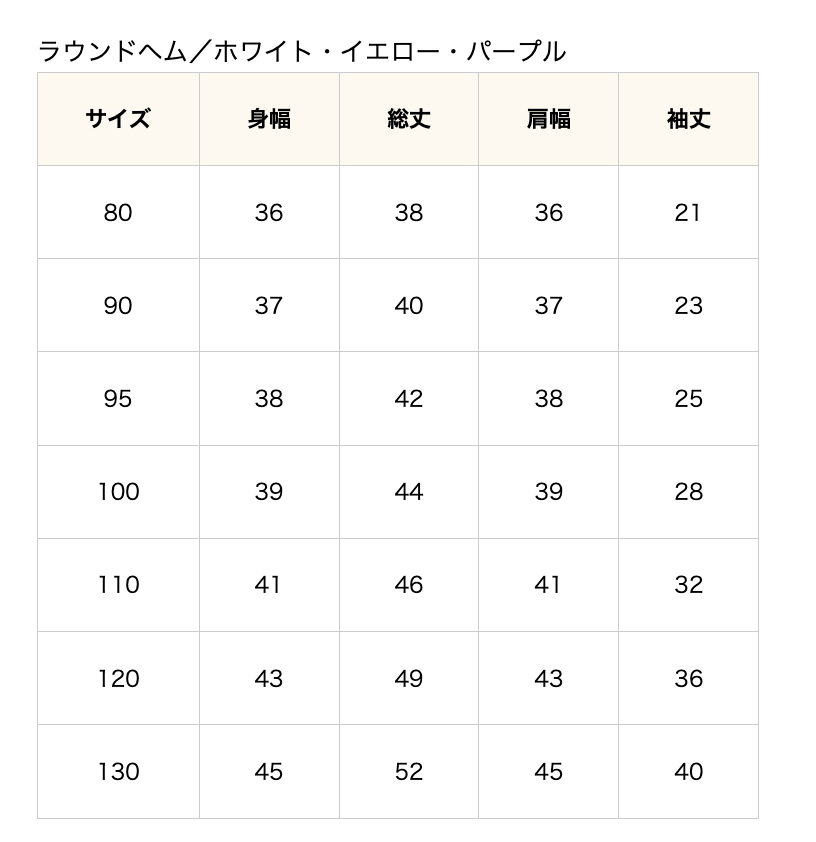The height and width of the screenshot is (842, 816).
Task: Select the 総丈 value 40 for size 90
Action: (409, 305)
